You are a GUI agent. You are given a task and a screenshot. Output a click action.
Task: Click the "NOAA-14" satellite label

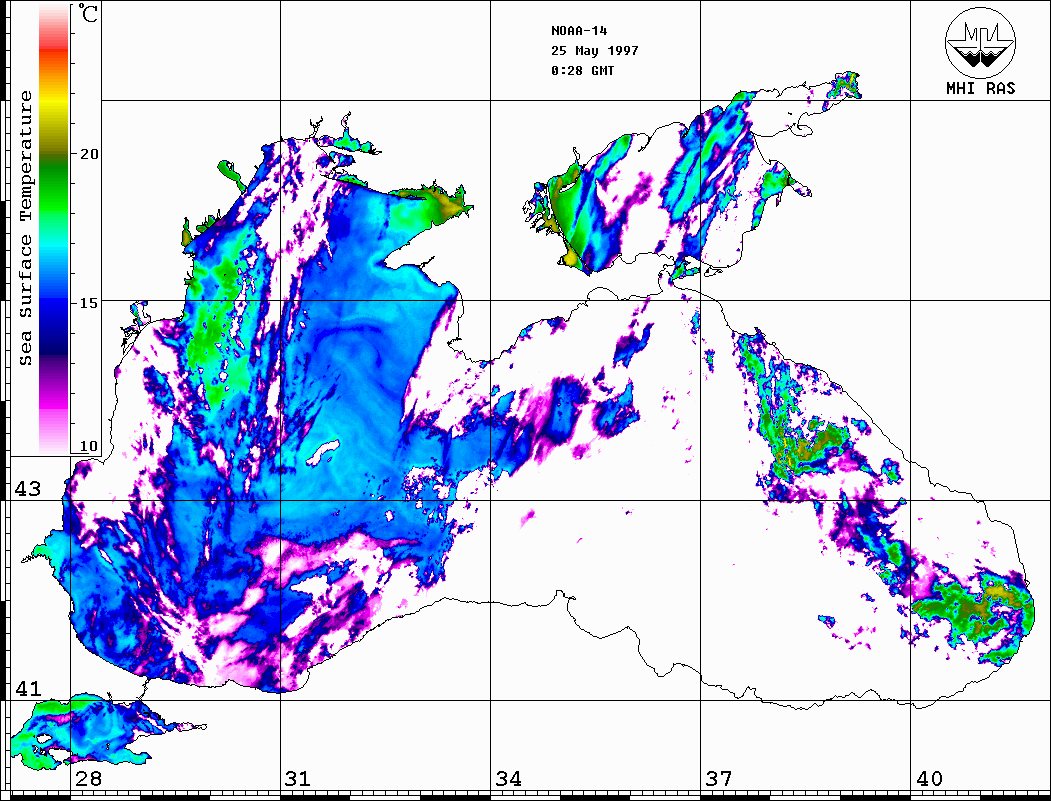click(579, 31)
